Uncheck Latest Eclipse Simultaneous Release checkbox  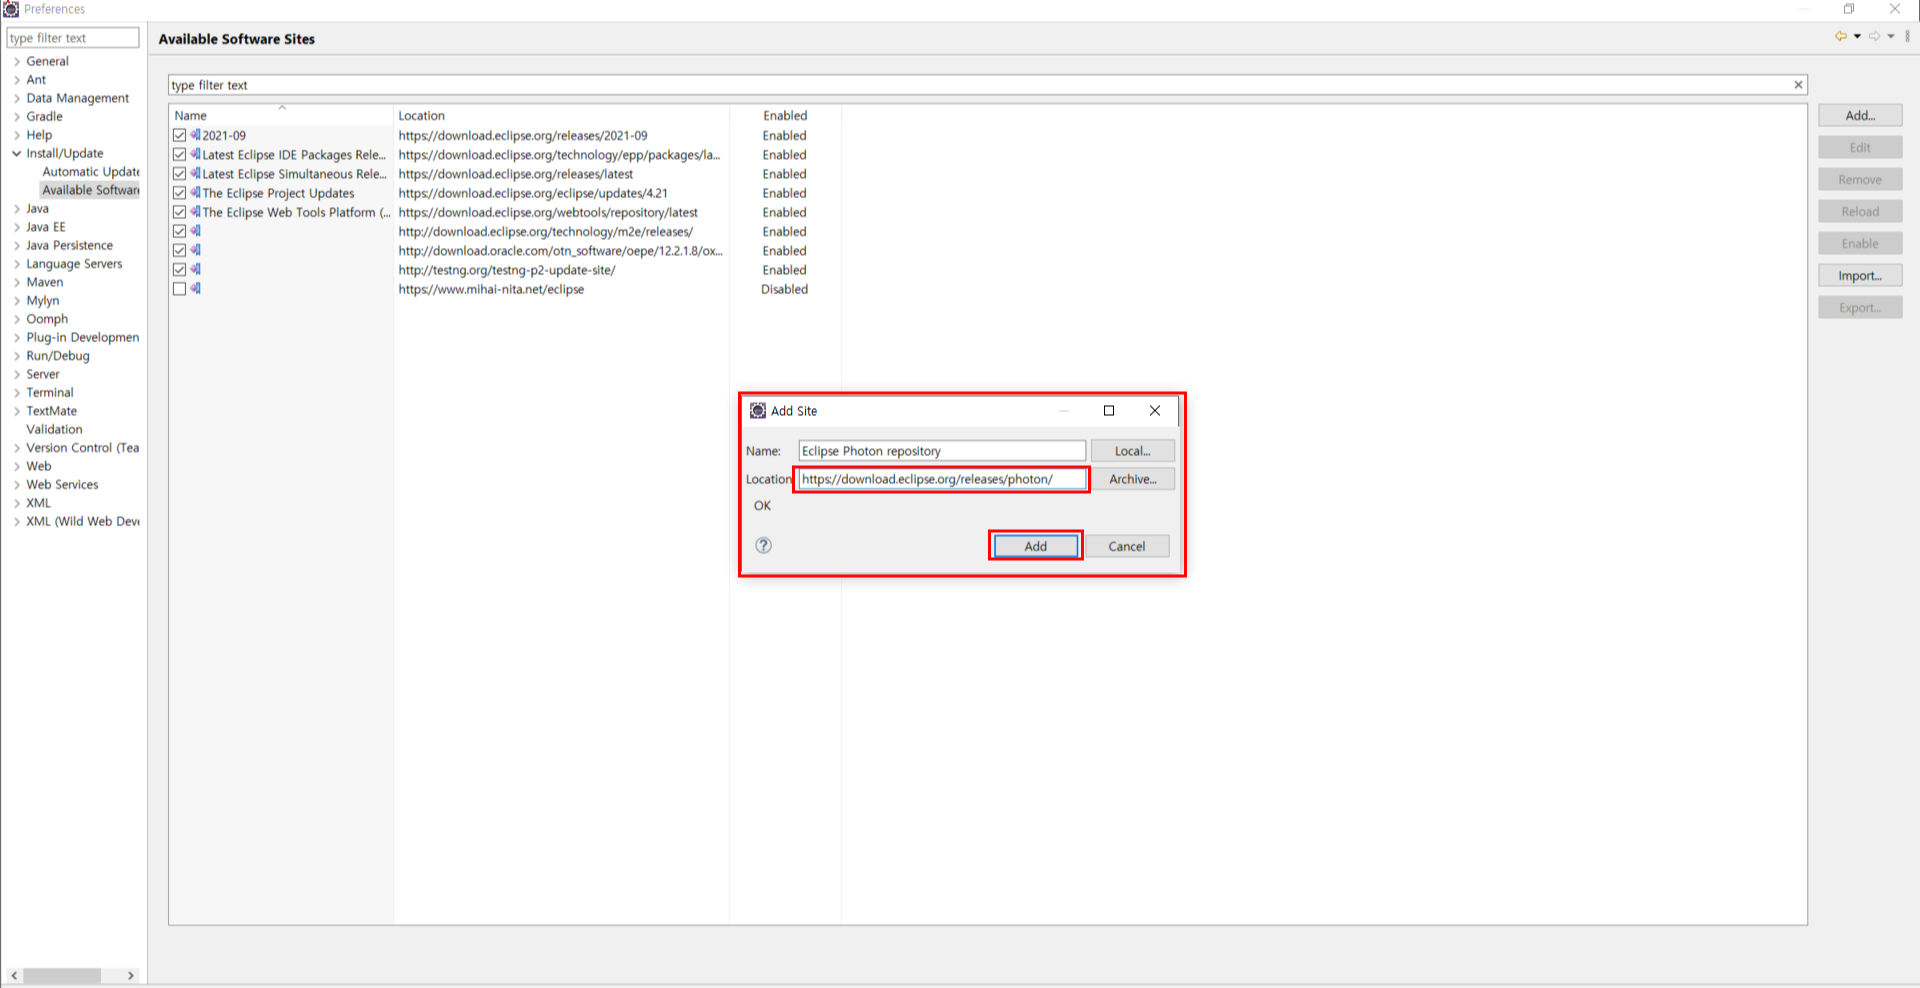click(179, 174)
